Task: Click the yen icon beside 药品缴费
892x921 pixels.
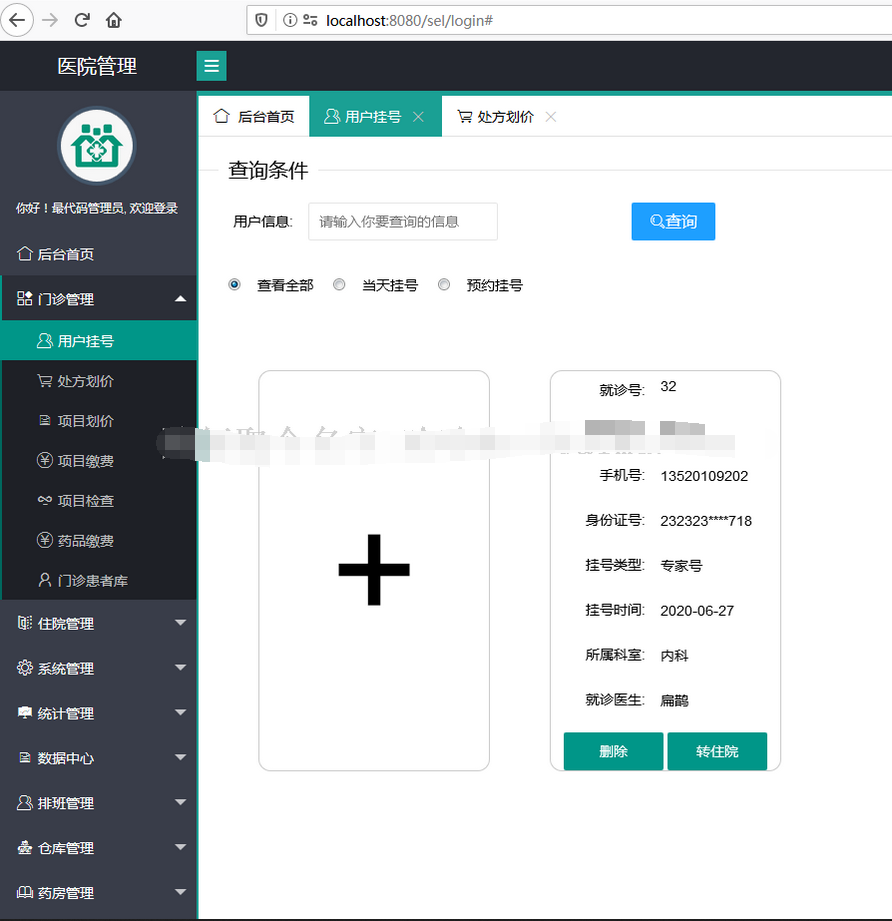Action: pos(45,540)
